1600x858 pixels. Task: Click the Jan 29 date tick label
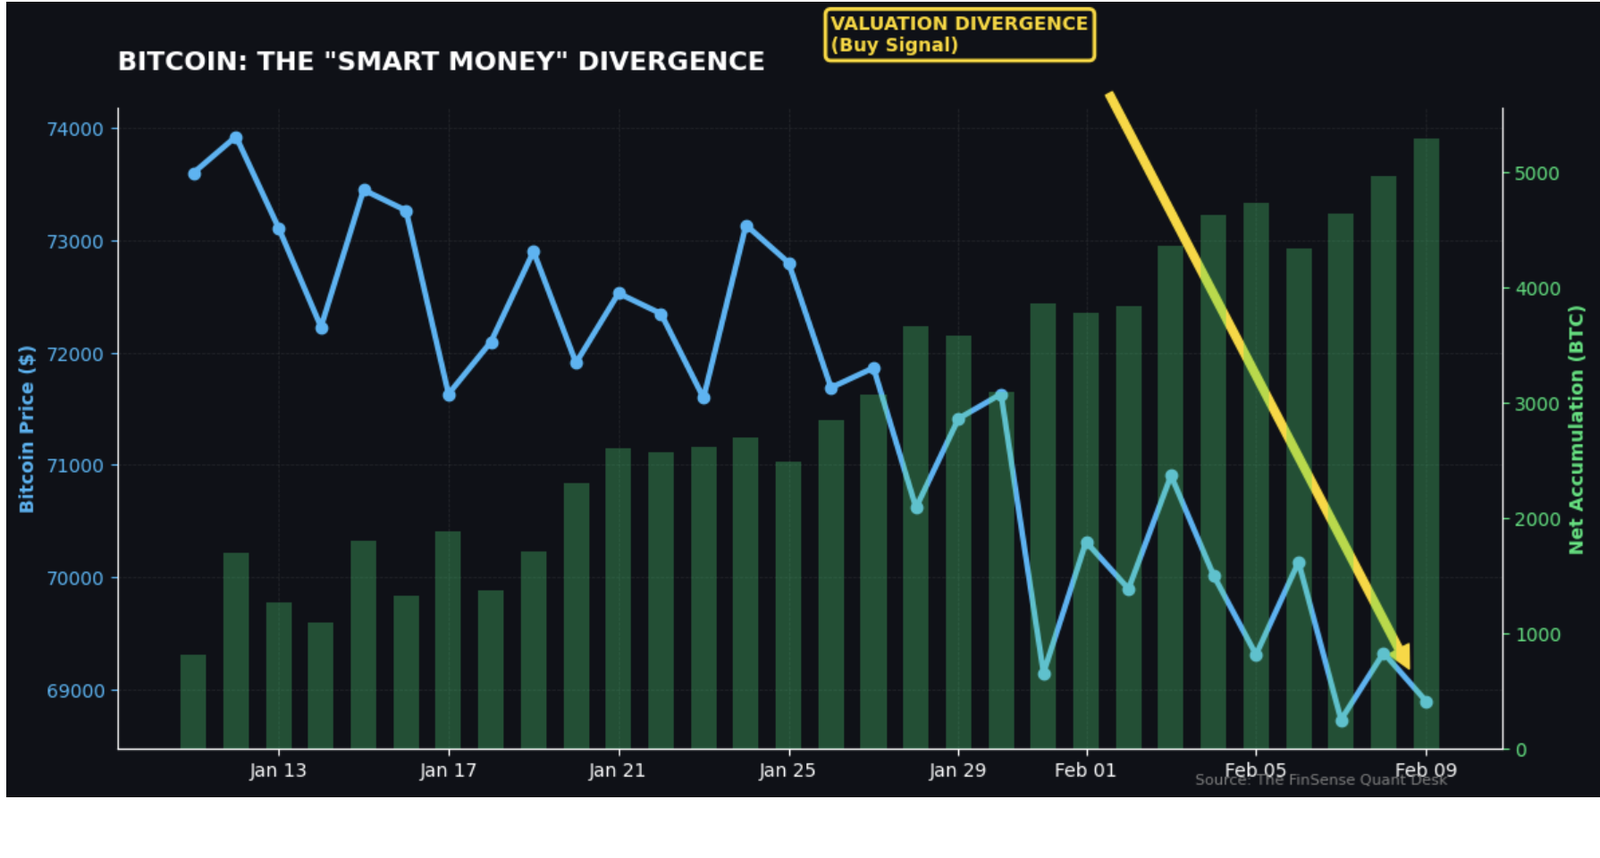[957, 770]
